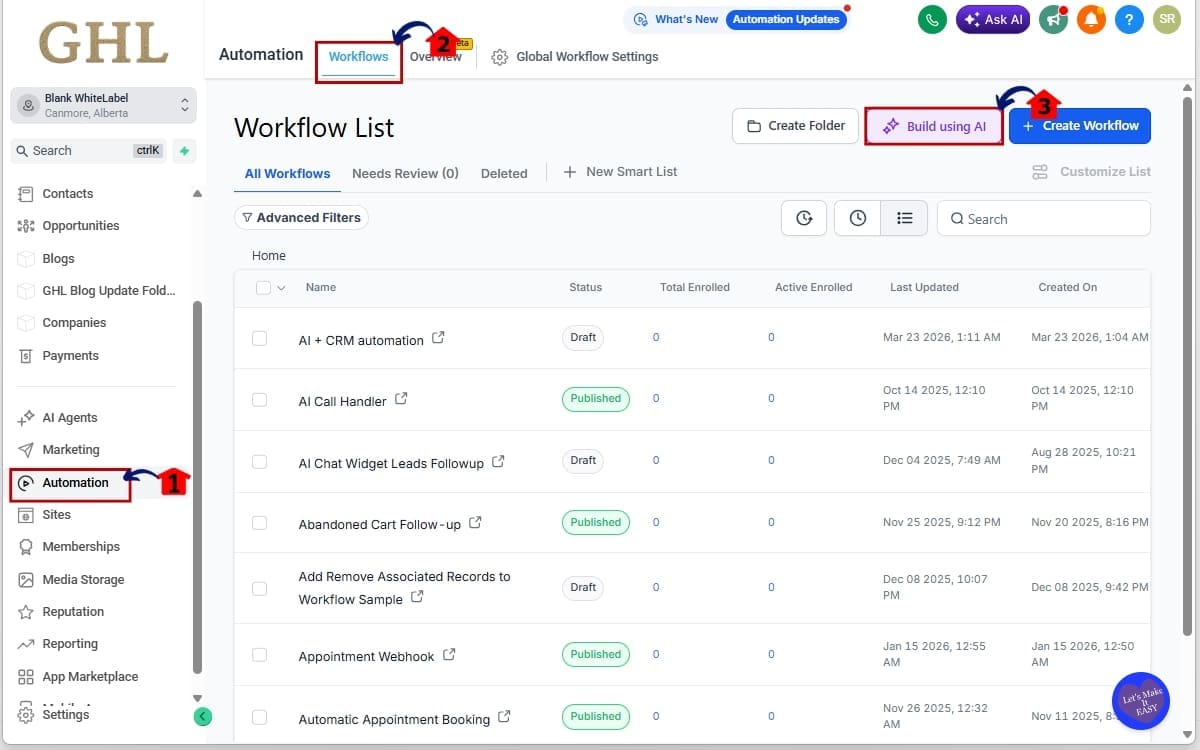This screenshot has width=1200, height=750.
Task: Expand the Contacts section chevron
Action: coord(196,193)
